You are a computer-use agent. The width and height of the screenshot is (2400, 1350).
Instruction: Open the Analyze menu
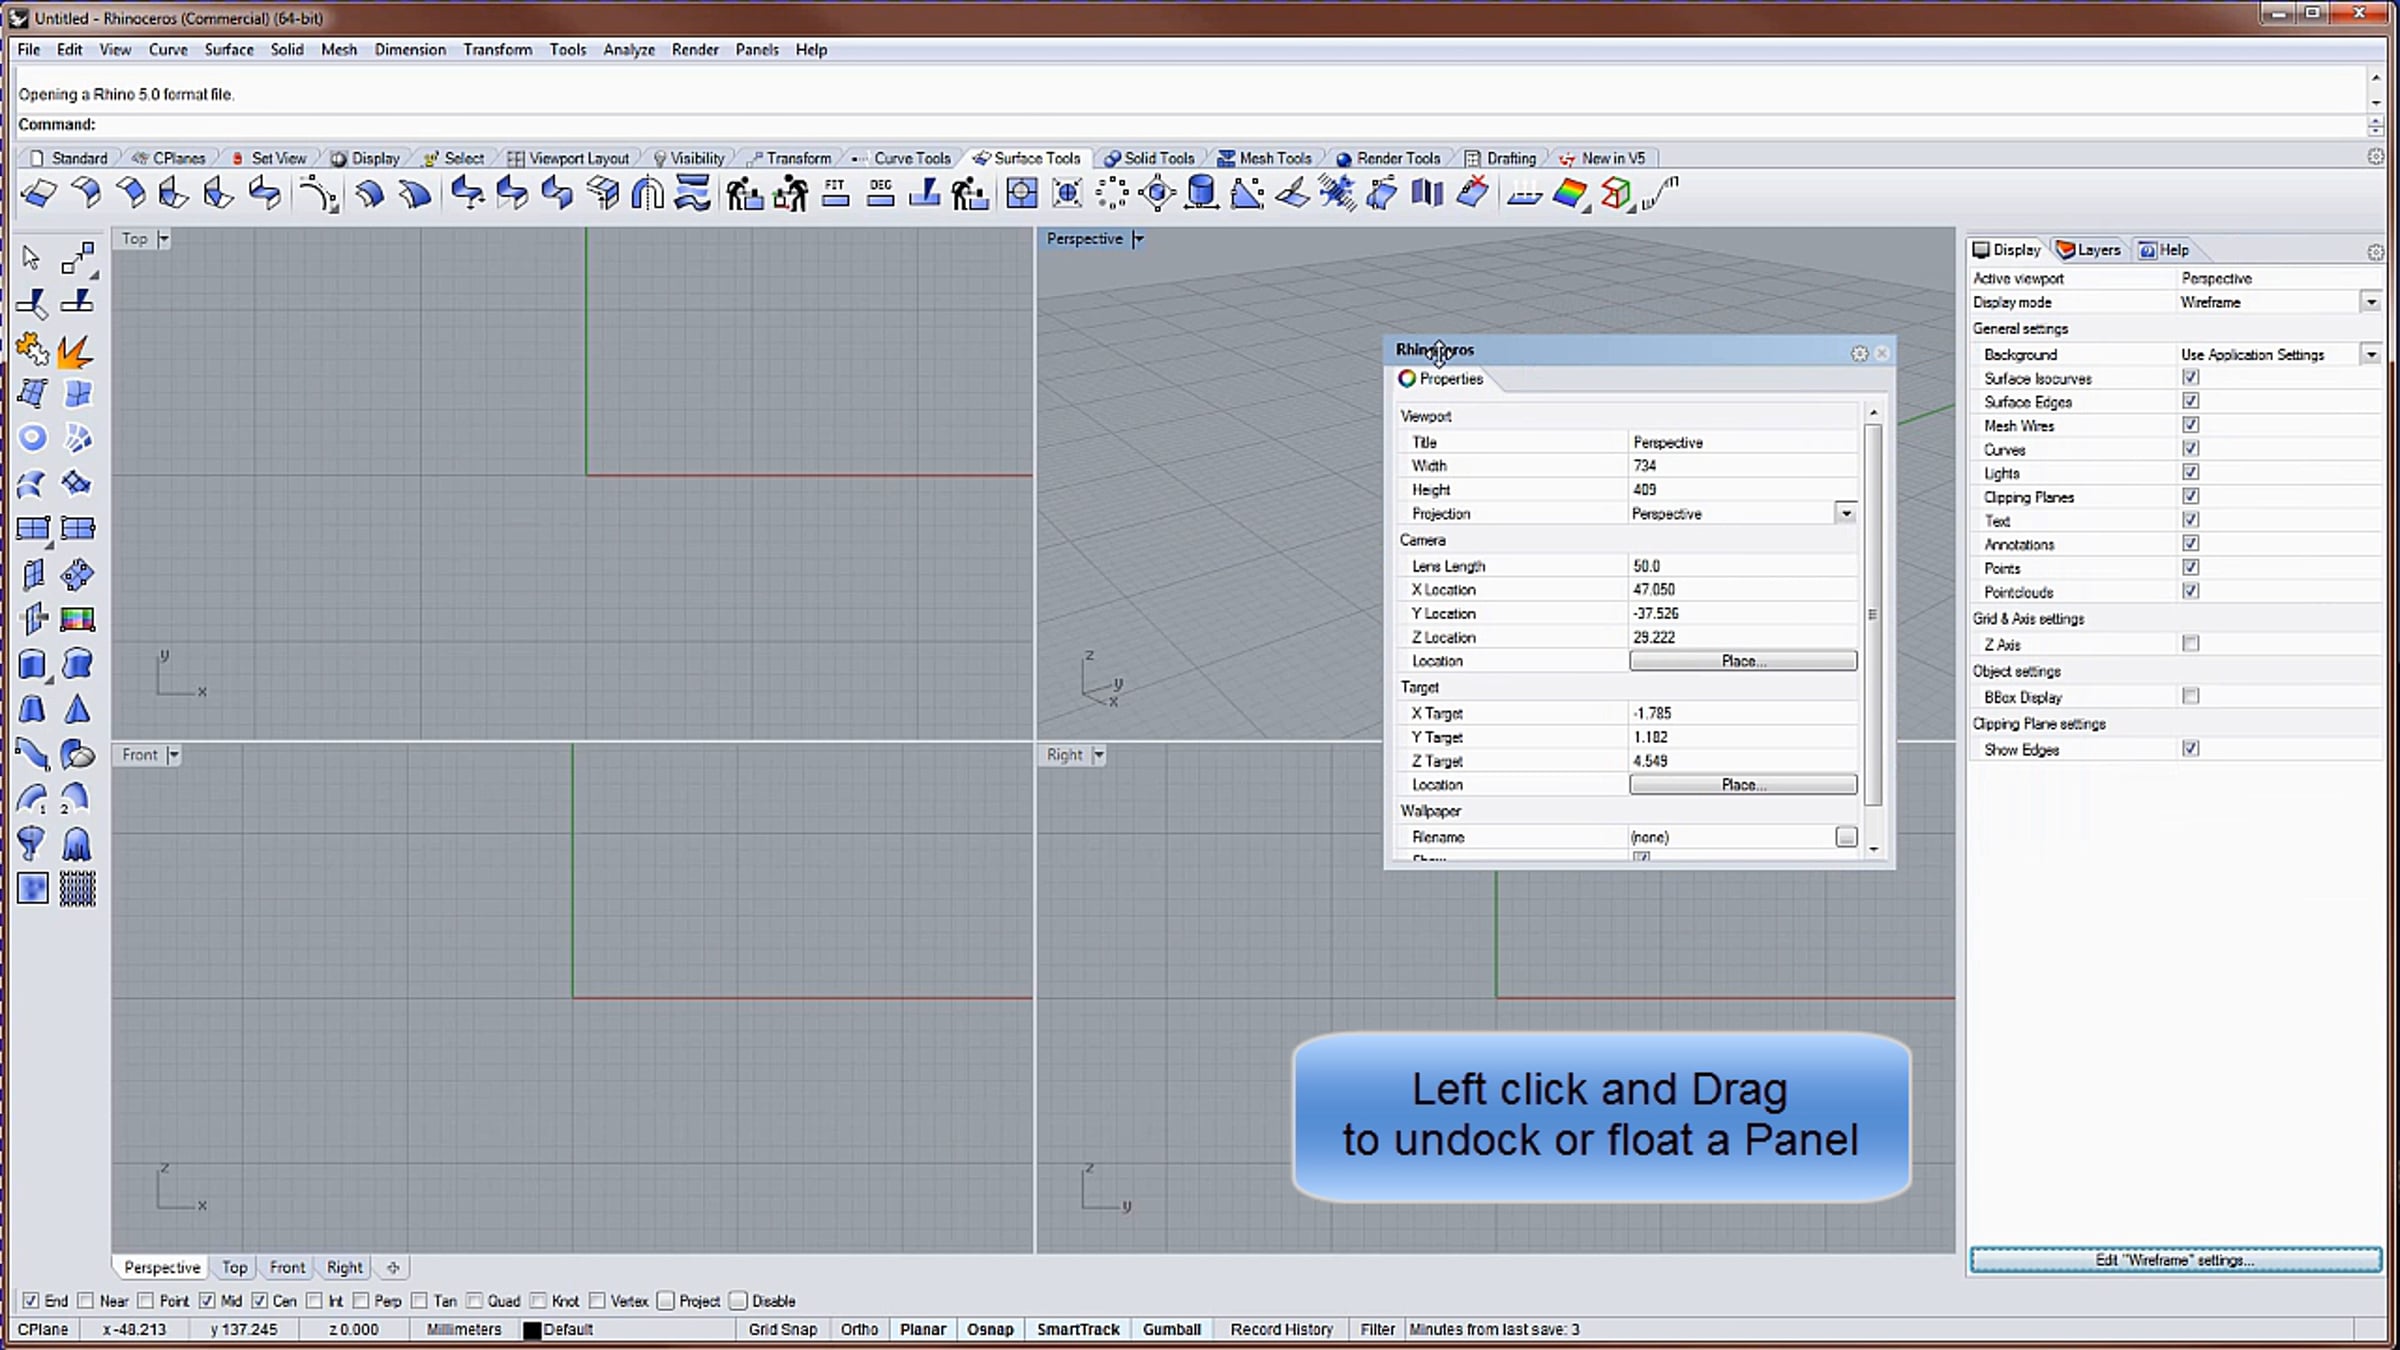coord(629,50)
